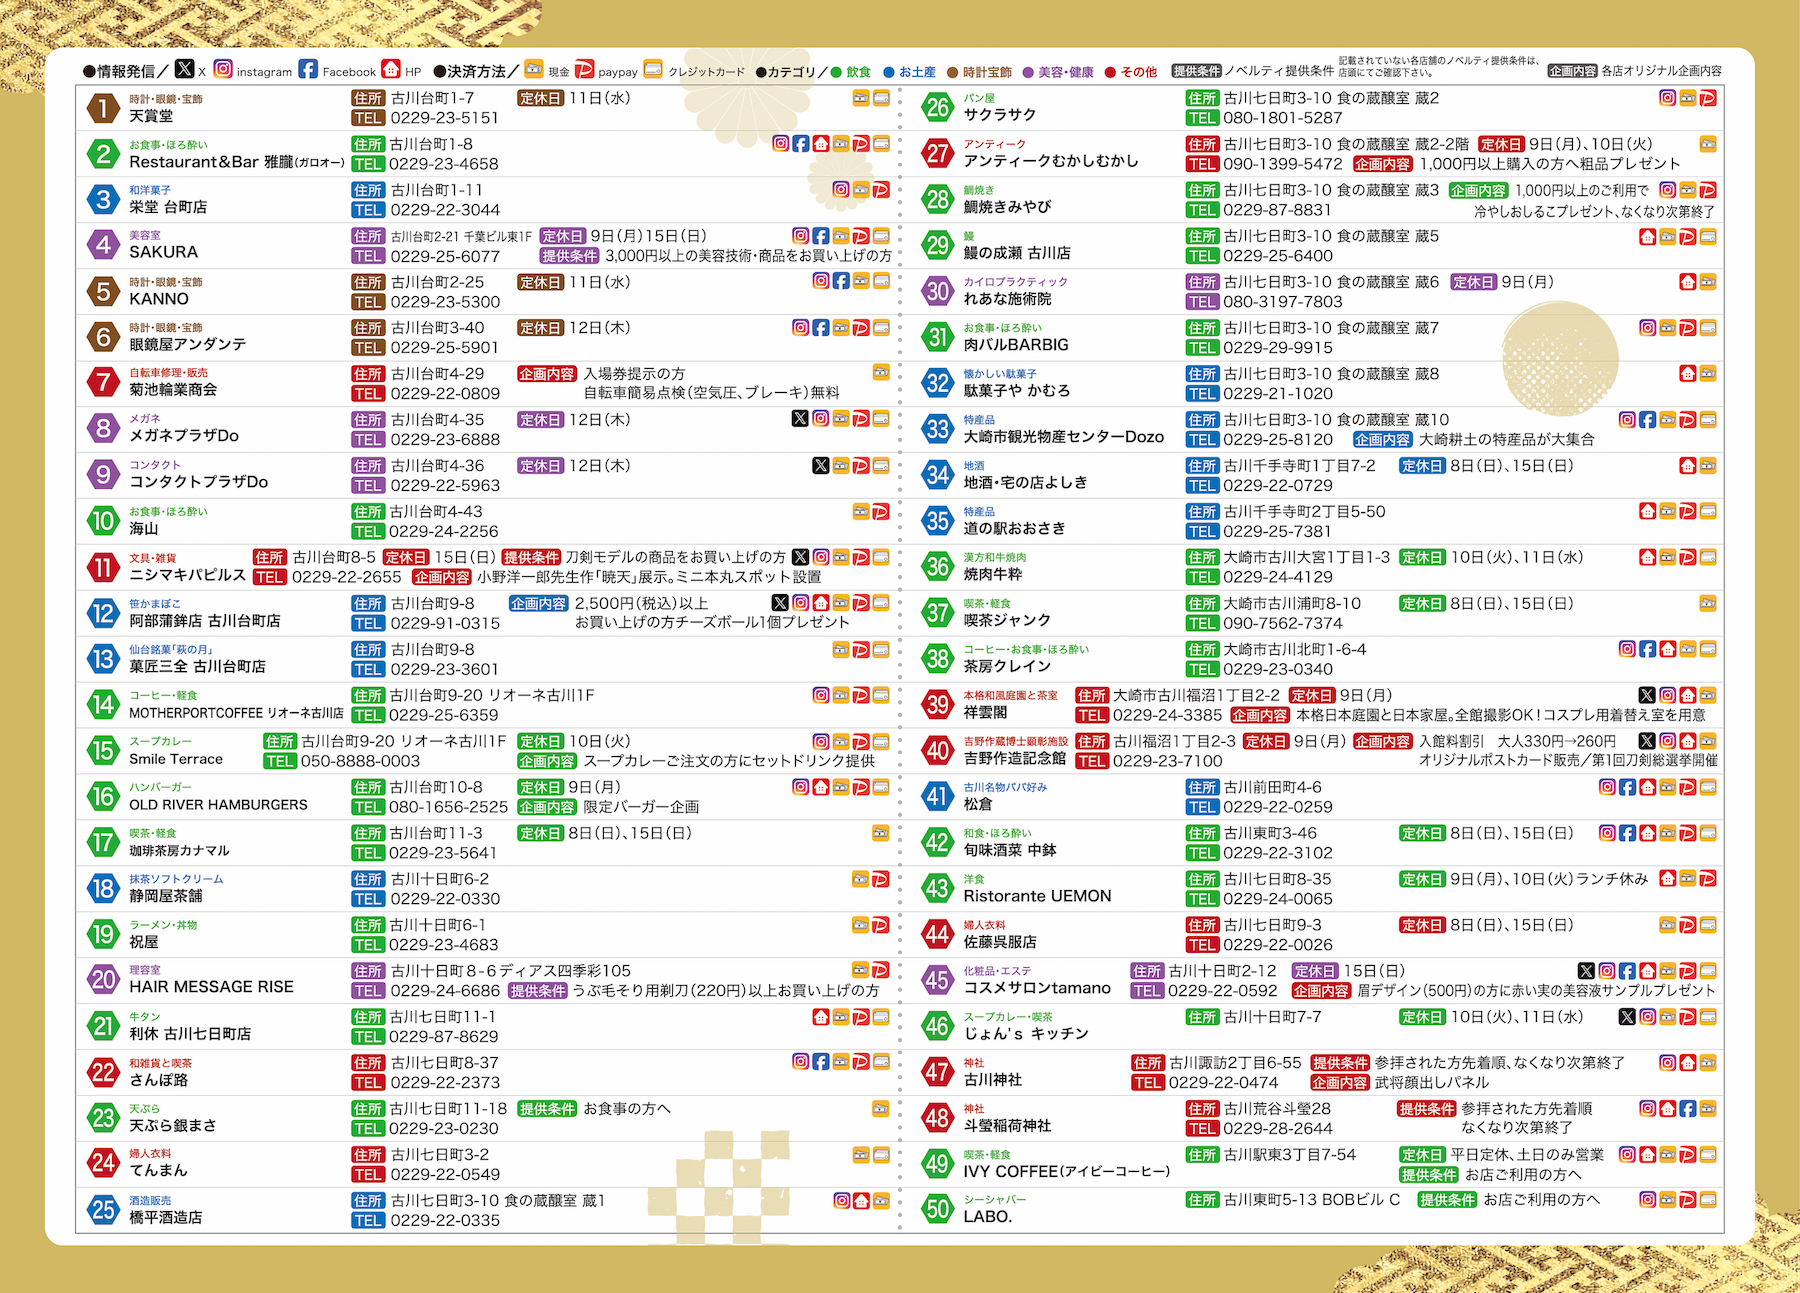This screenshot has width=1800, height=1293.
Task: Click the shop name OLD RIVER HAMBURGERS
Action: (x=218, y=805)
